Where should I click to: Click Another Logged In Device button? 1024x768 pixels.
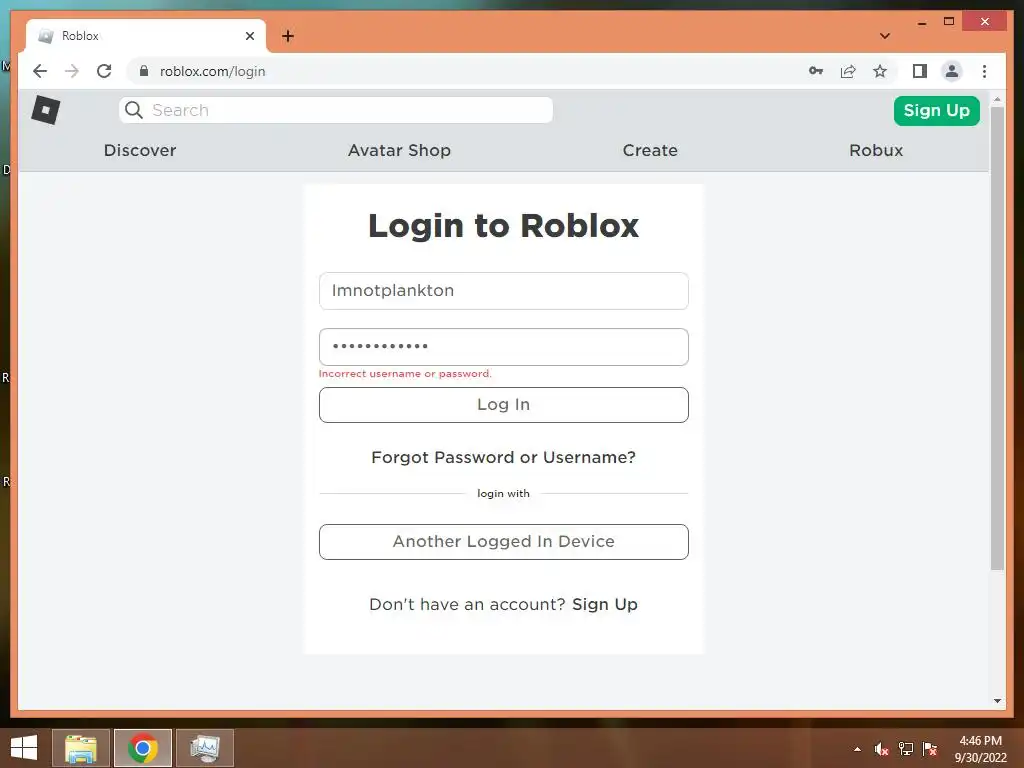[x=504, y=541]
